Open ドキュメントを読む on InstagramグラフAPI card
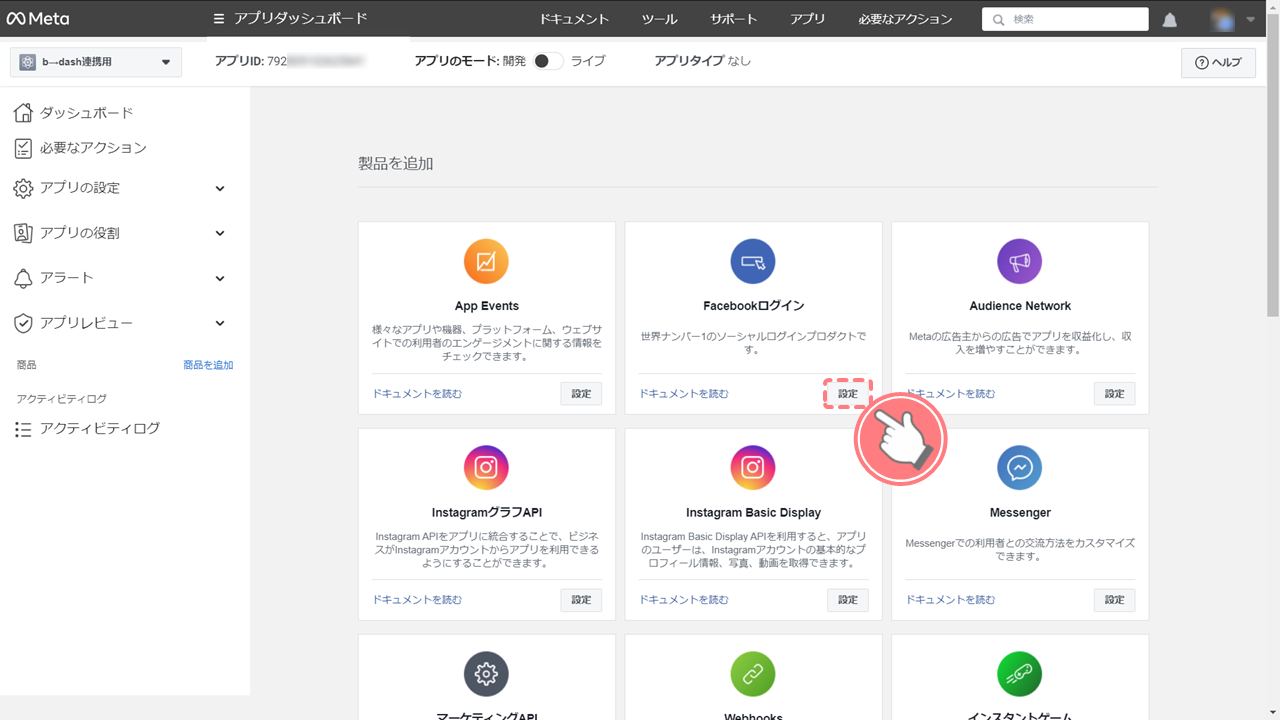The height and width of the screenshot is (720, 1280). pyautogui.click(x=418, y=600)
